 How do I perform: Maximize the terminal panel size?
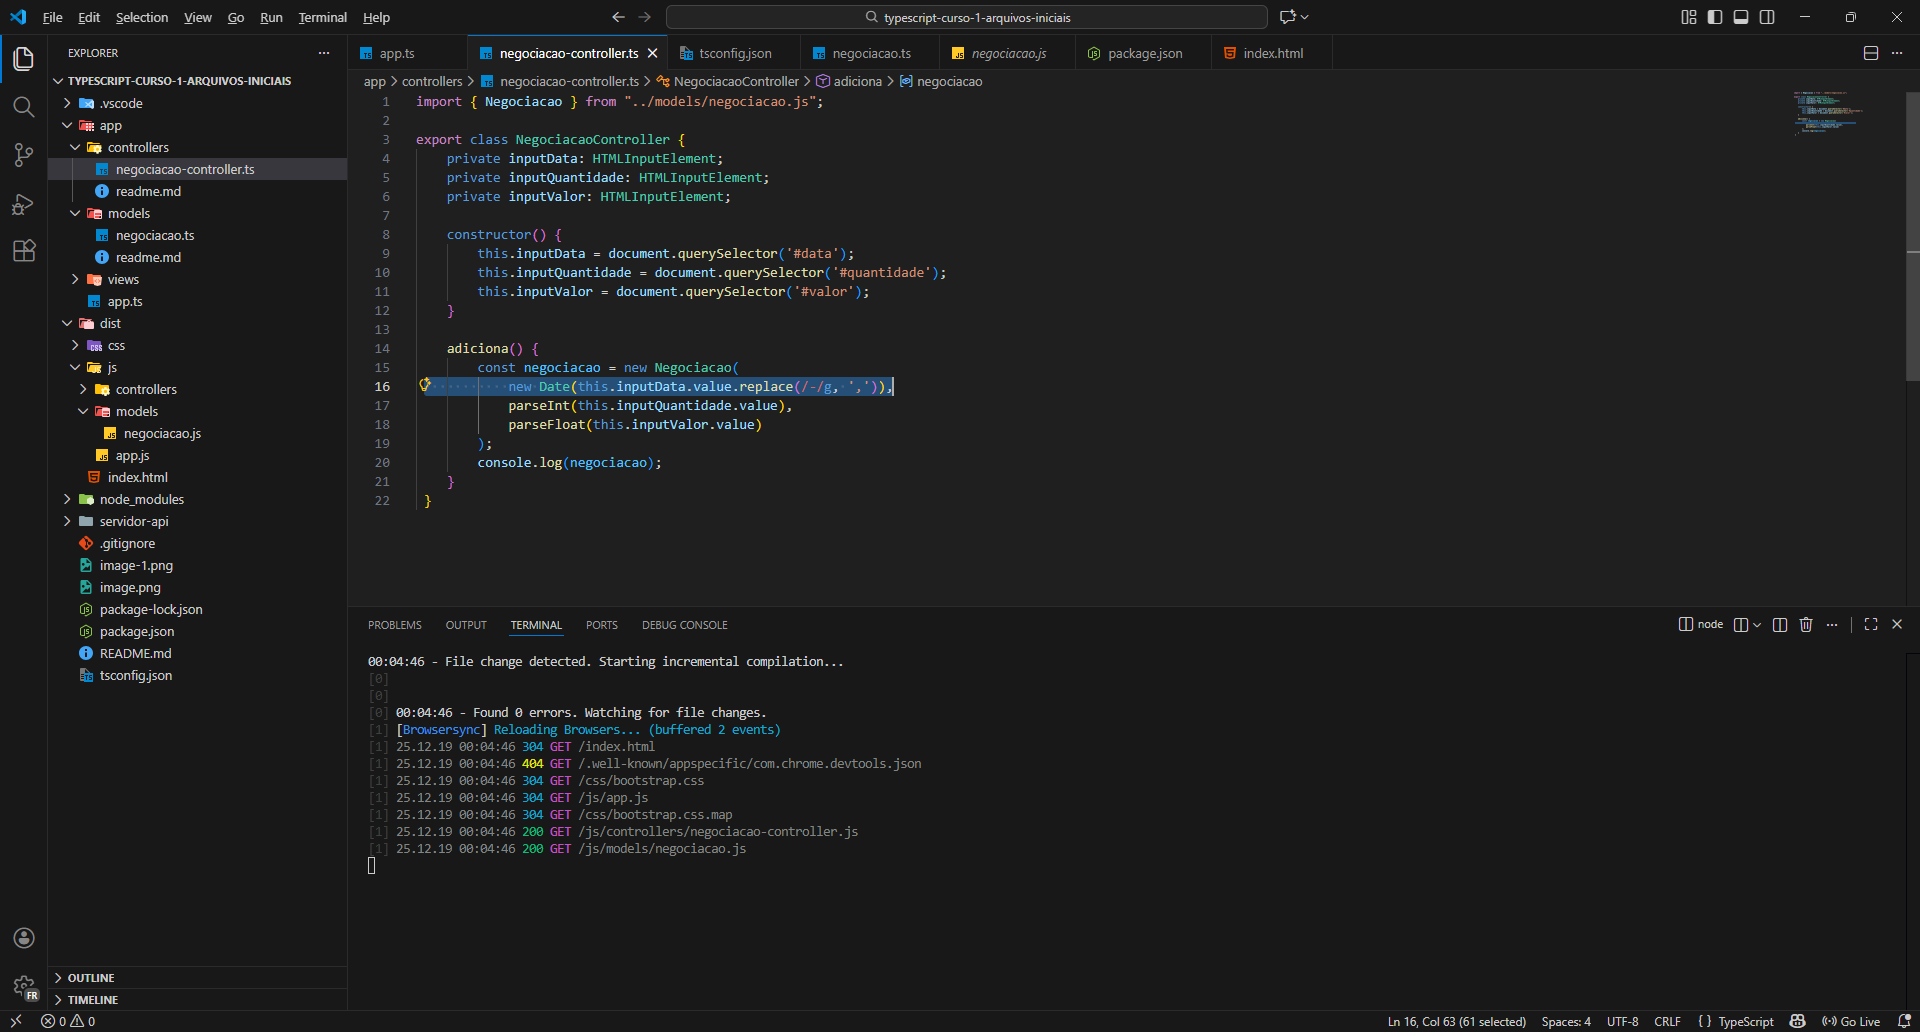click(x=1871, y=625)
